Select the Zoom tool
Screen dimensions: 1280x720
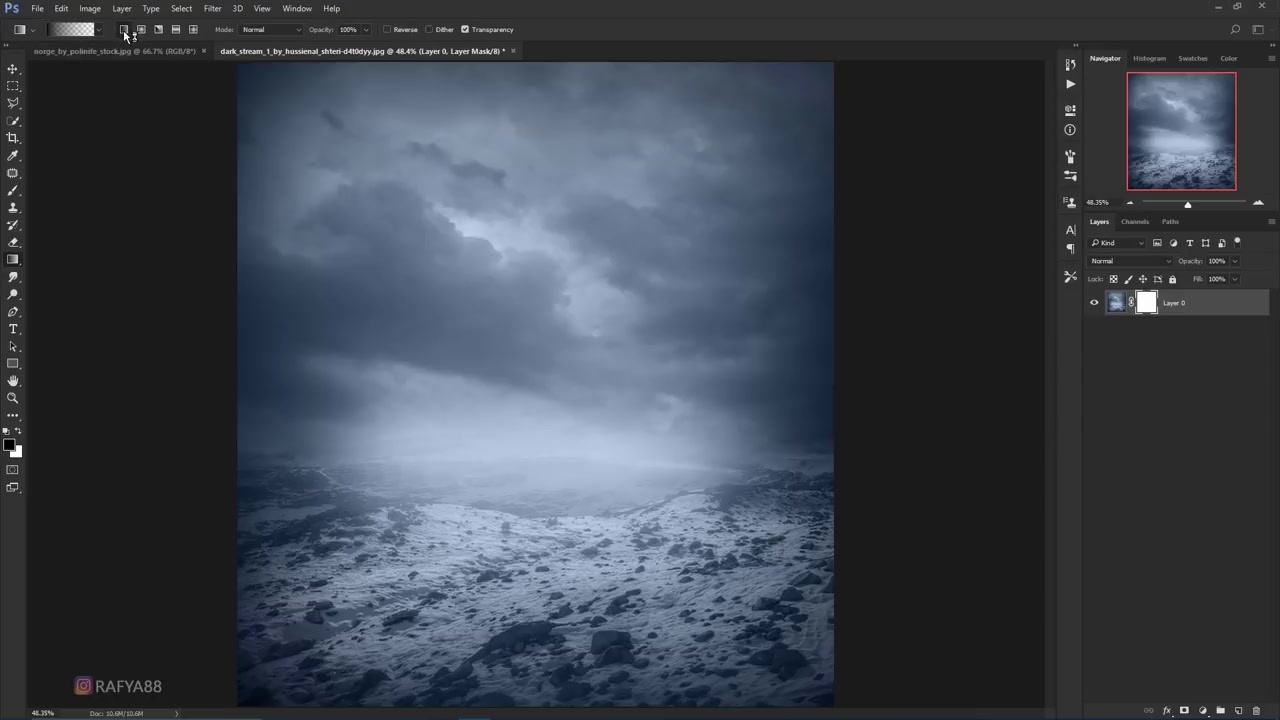tap(13, 398)
